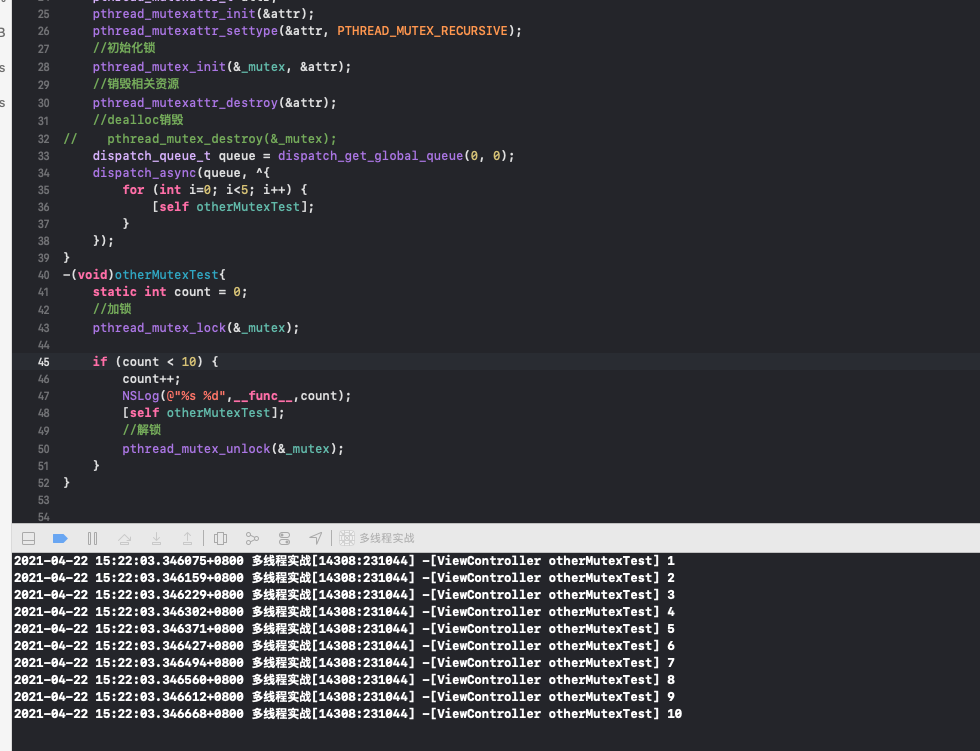This screenshot has height=751, width=980.
Task: Click the //销毁相关资源 comment
Action: coord(136,84)
